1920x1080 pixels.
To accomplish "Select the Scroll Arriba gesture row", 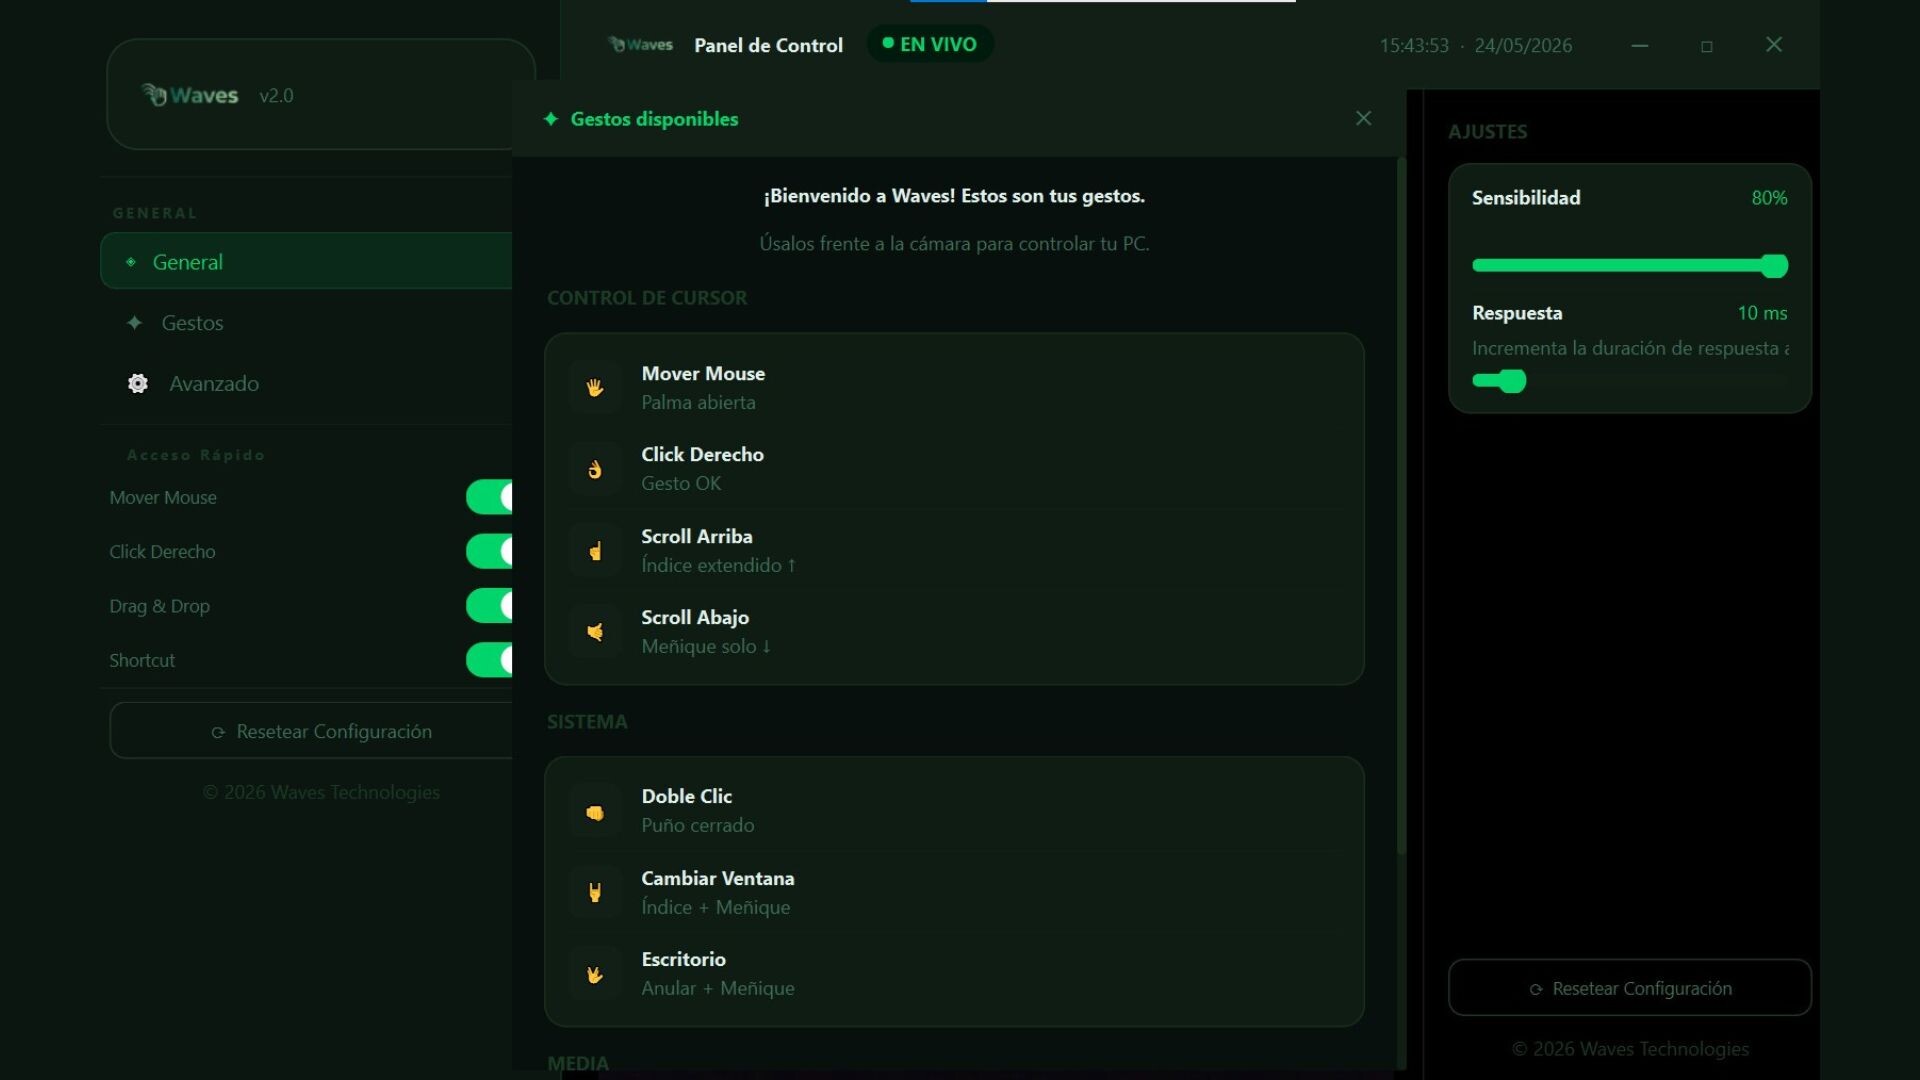I will [x=954, y=551].
